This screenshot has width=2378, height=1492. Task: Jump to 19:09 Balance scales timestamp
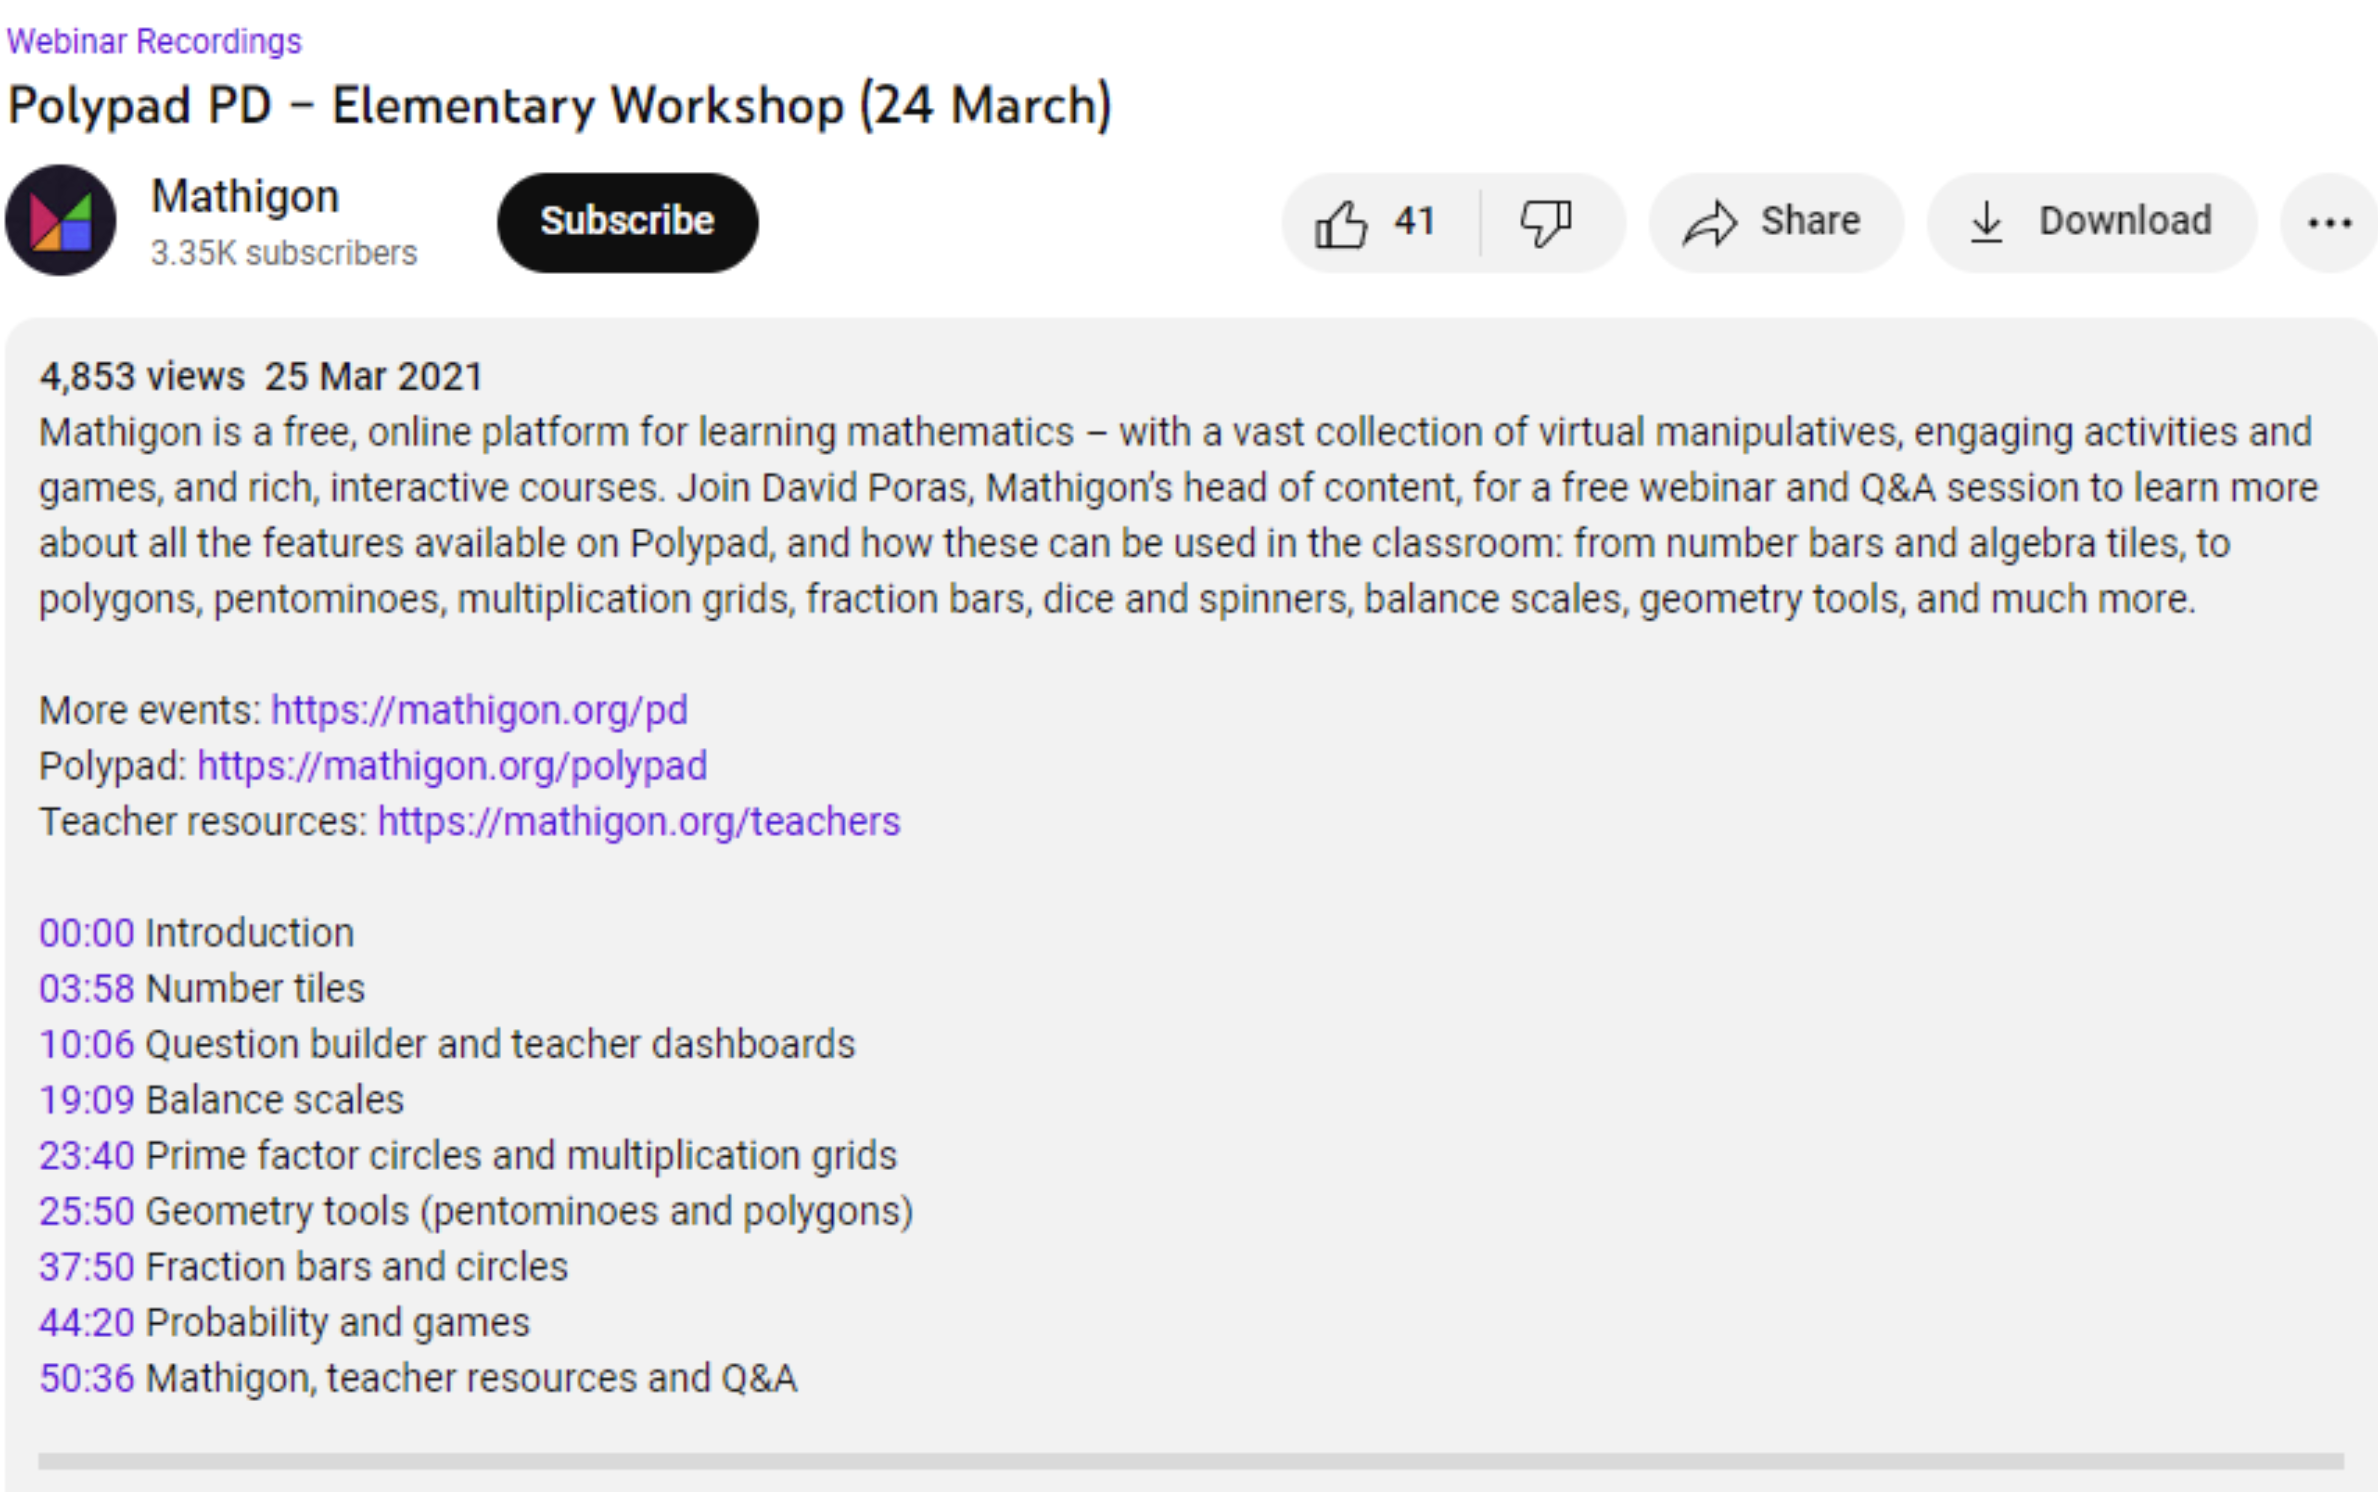pos(86,1100)
